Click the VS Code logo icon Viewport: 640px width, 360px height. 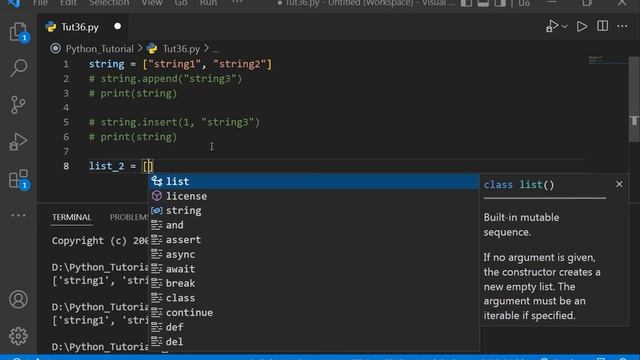pos(15,3)
